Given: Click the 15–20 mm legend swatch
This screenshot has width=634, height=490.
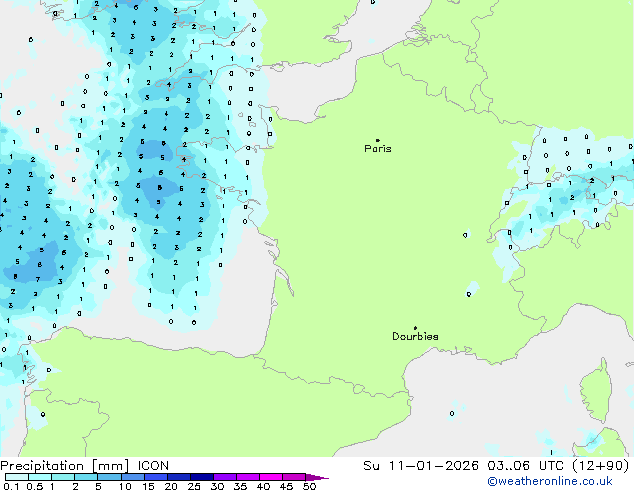Looking at the screenshot, I should pos(156,477).
